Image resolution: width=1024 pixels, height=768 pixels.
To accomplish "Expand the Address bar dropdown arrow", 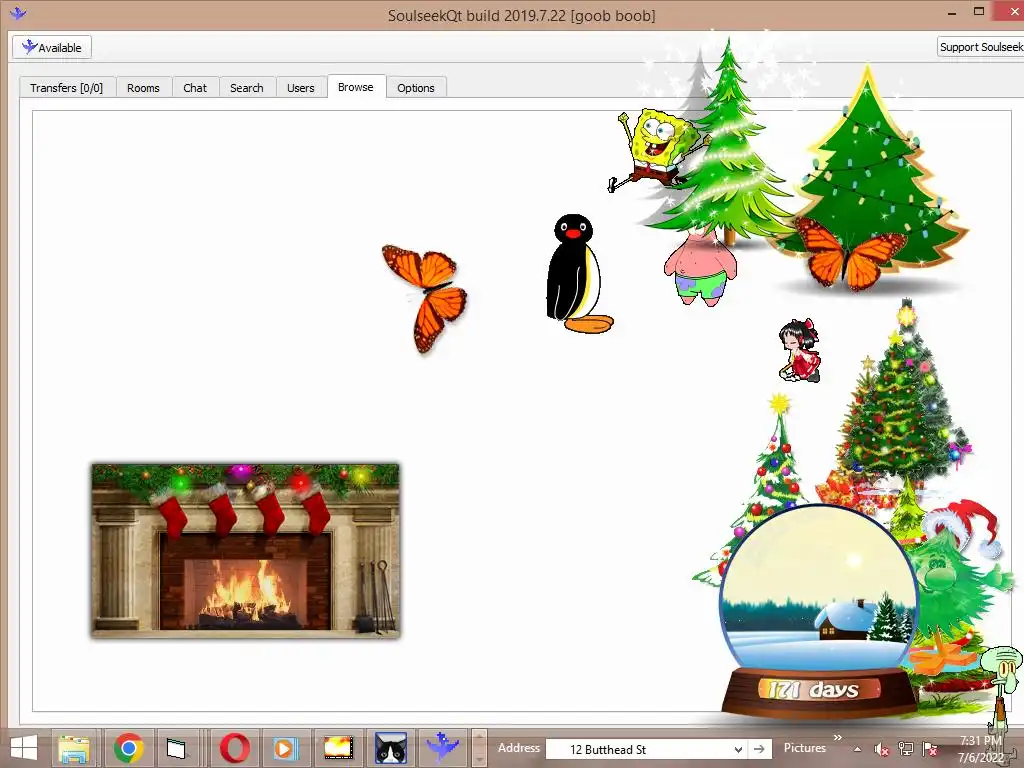I will 738,750.
